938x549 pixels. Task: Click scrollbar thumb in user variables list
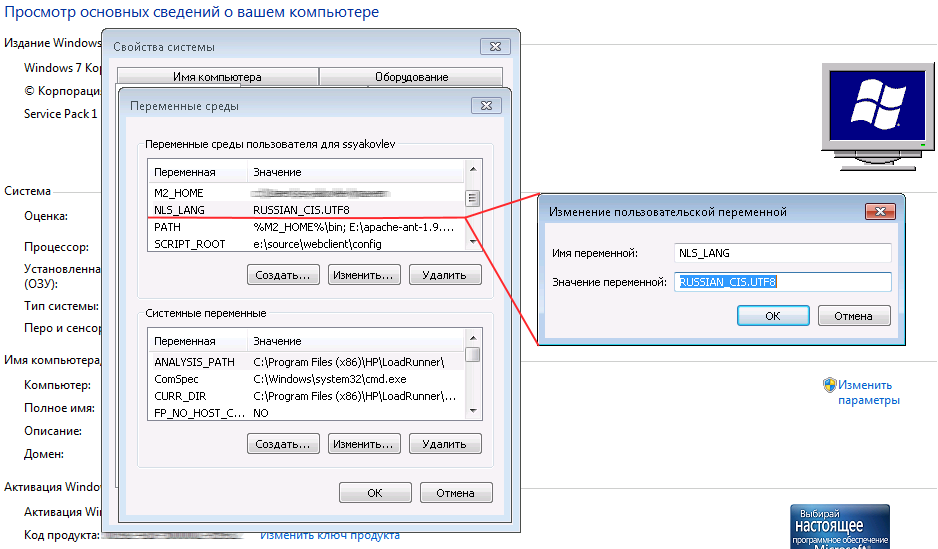[473, 197]
